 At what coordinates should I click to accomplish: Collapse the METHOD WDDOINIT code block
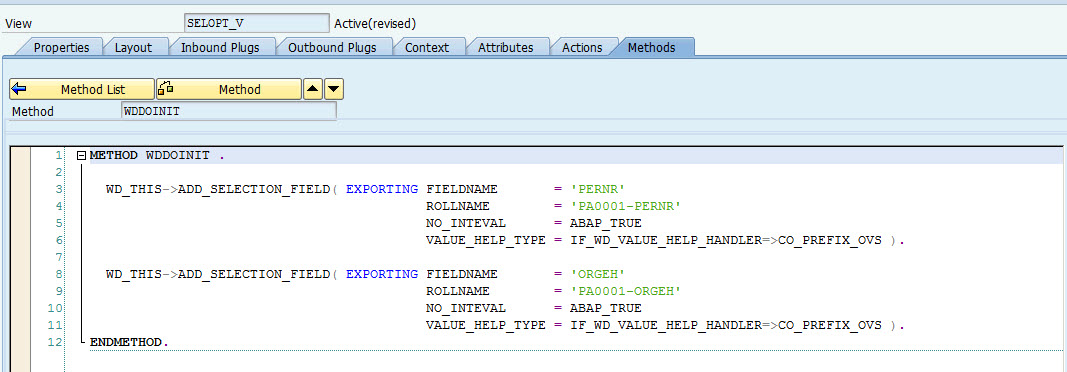click(81, 156)
